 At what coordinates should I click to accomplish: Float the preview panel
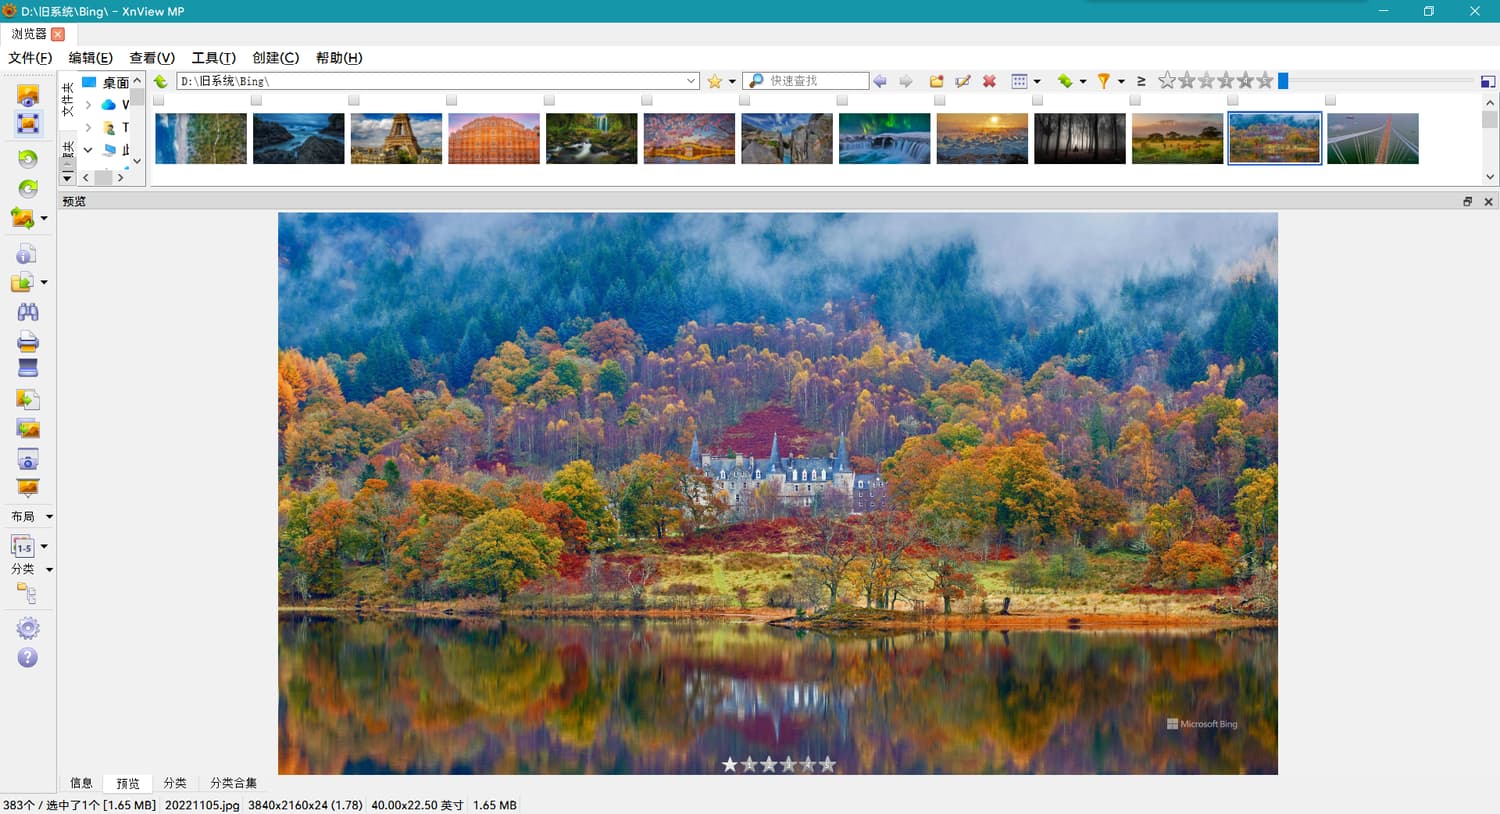coord(1467,201)
